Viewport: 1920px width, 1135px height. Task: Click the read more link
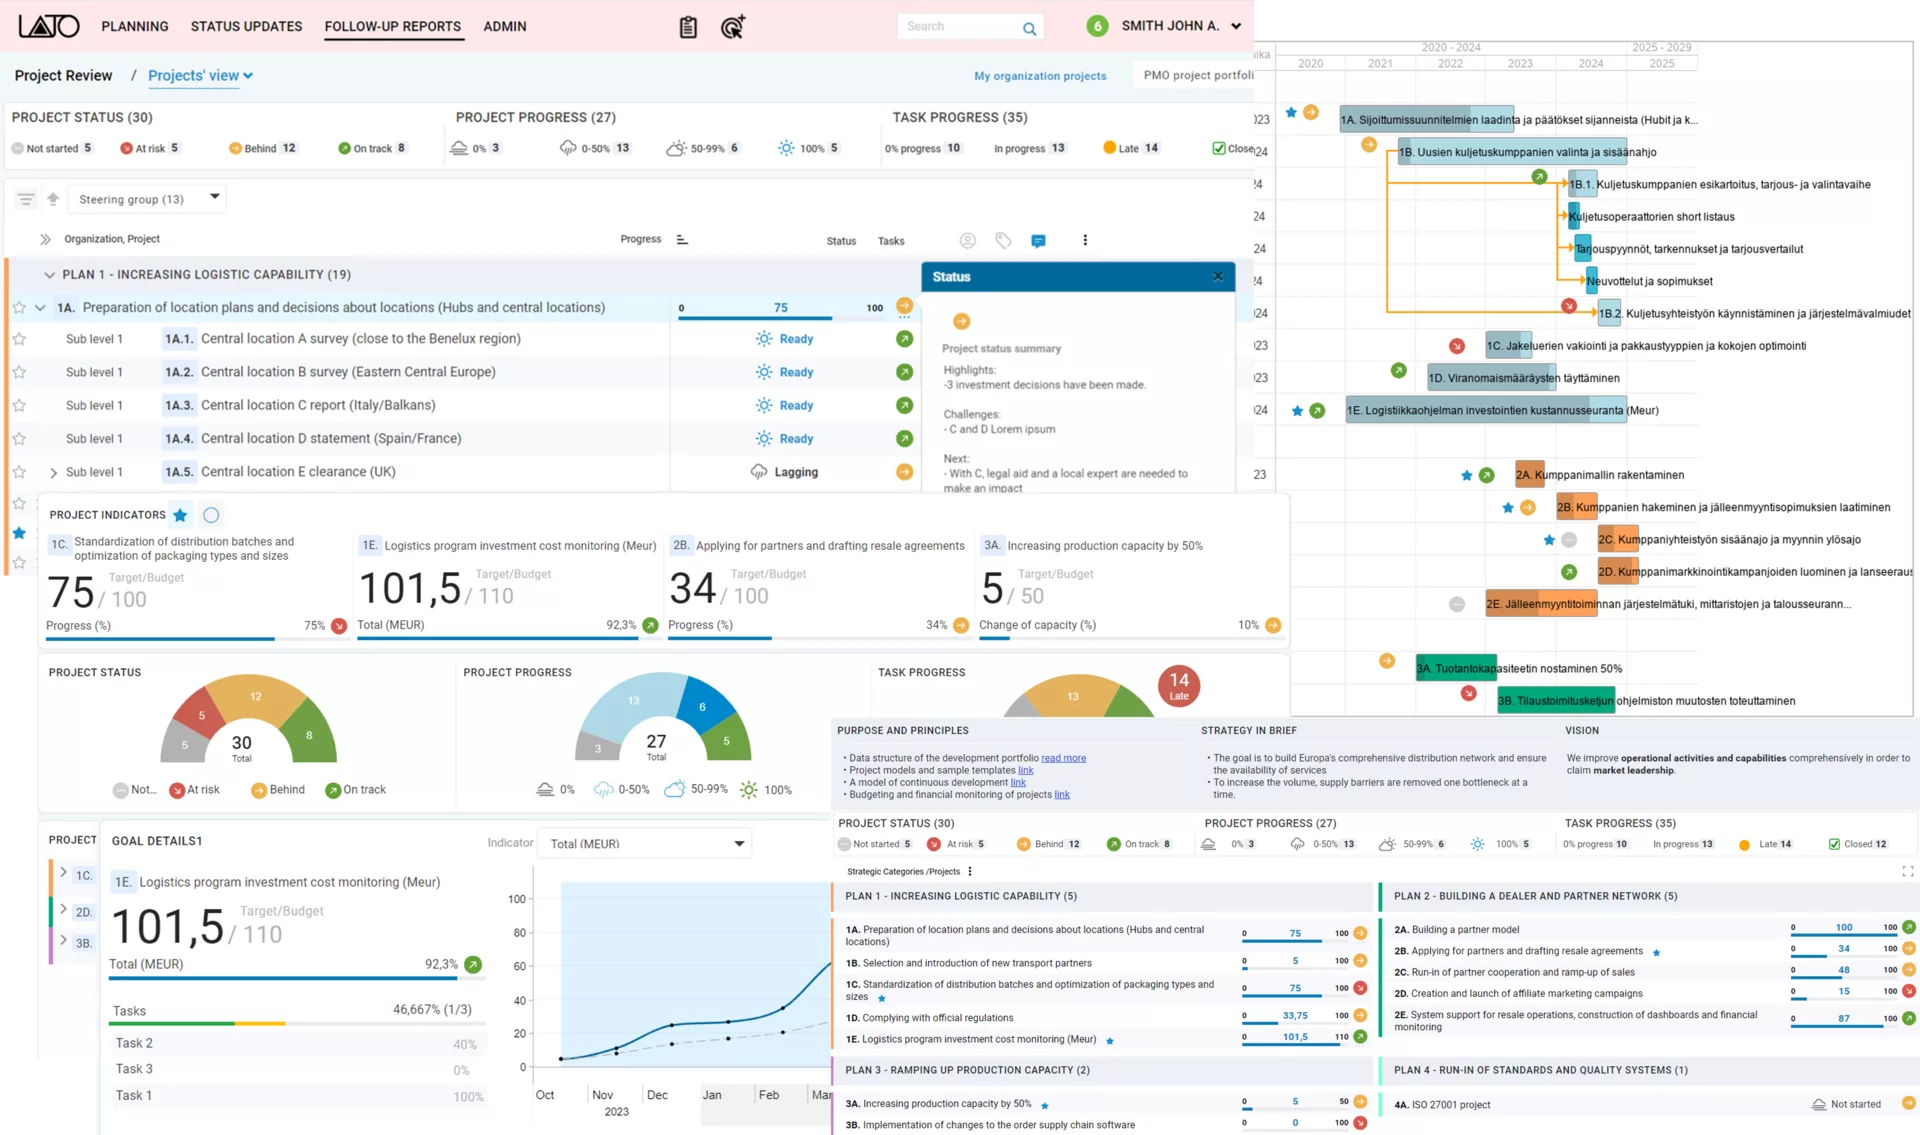[x=1063, y=758]
